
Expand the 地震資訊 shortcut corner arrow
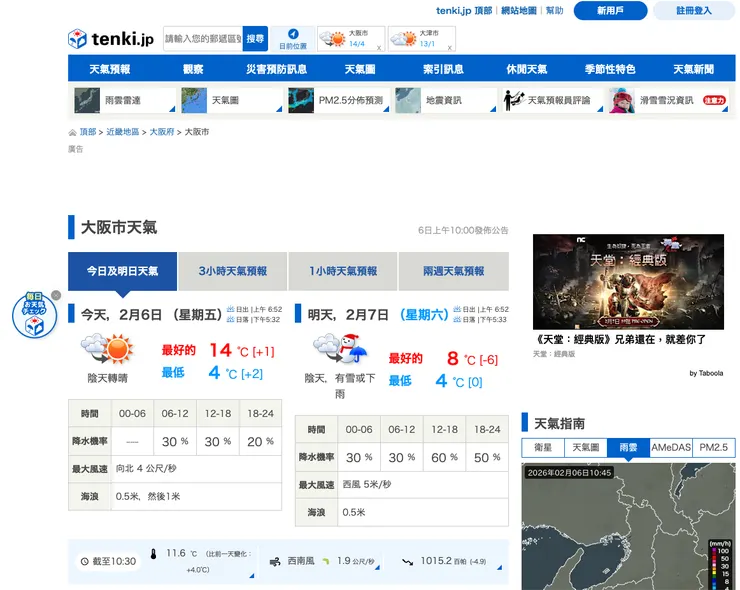(x=493, y=109)
